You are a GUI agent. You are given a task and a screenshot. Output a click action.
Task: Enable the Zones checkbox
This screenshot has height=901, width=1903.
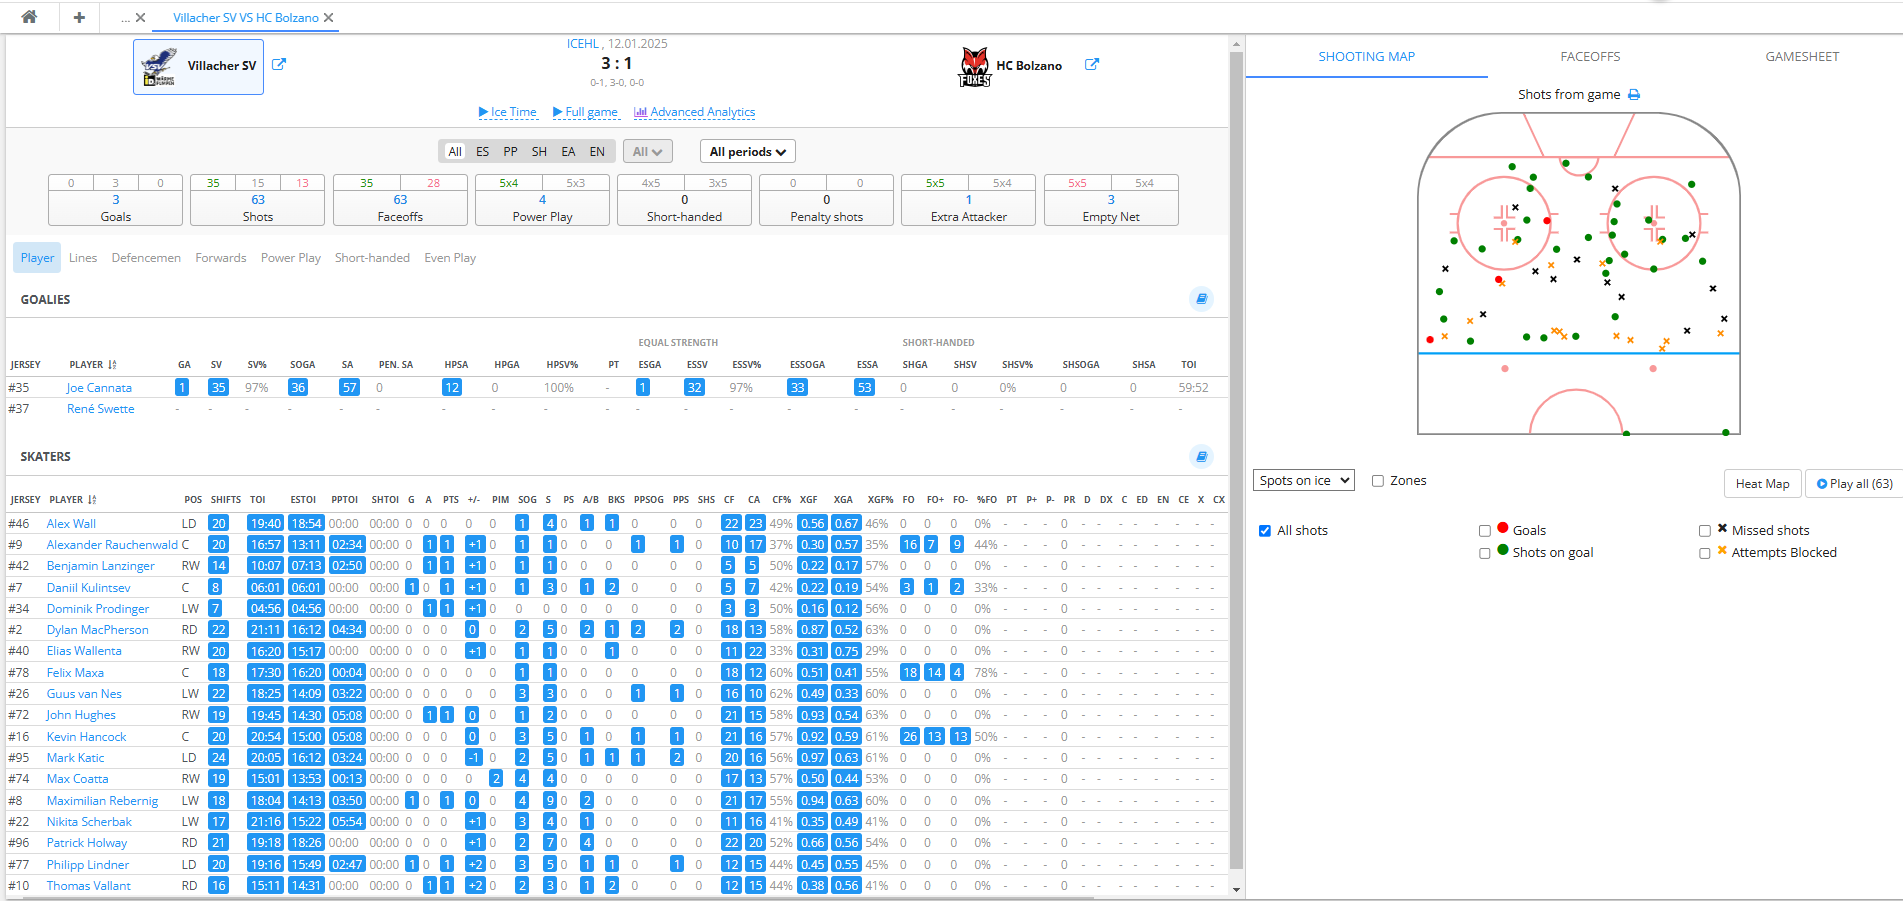(x=1378, y=481)
